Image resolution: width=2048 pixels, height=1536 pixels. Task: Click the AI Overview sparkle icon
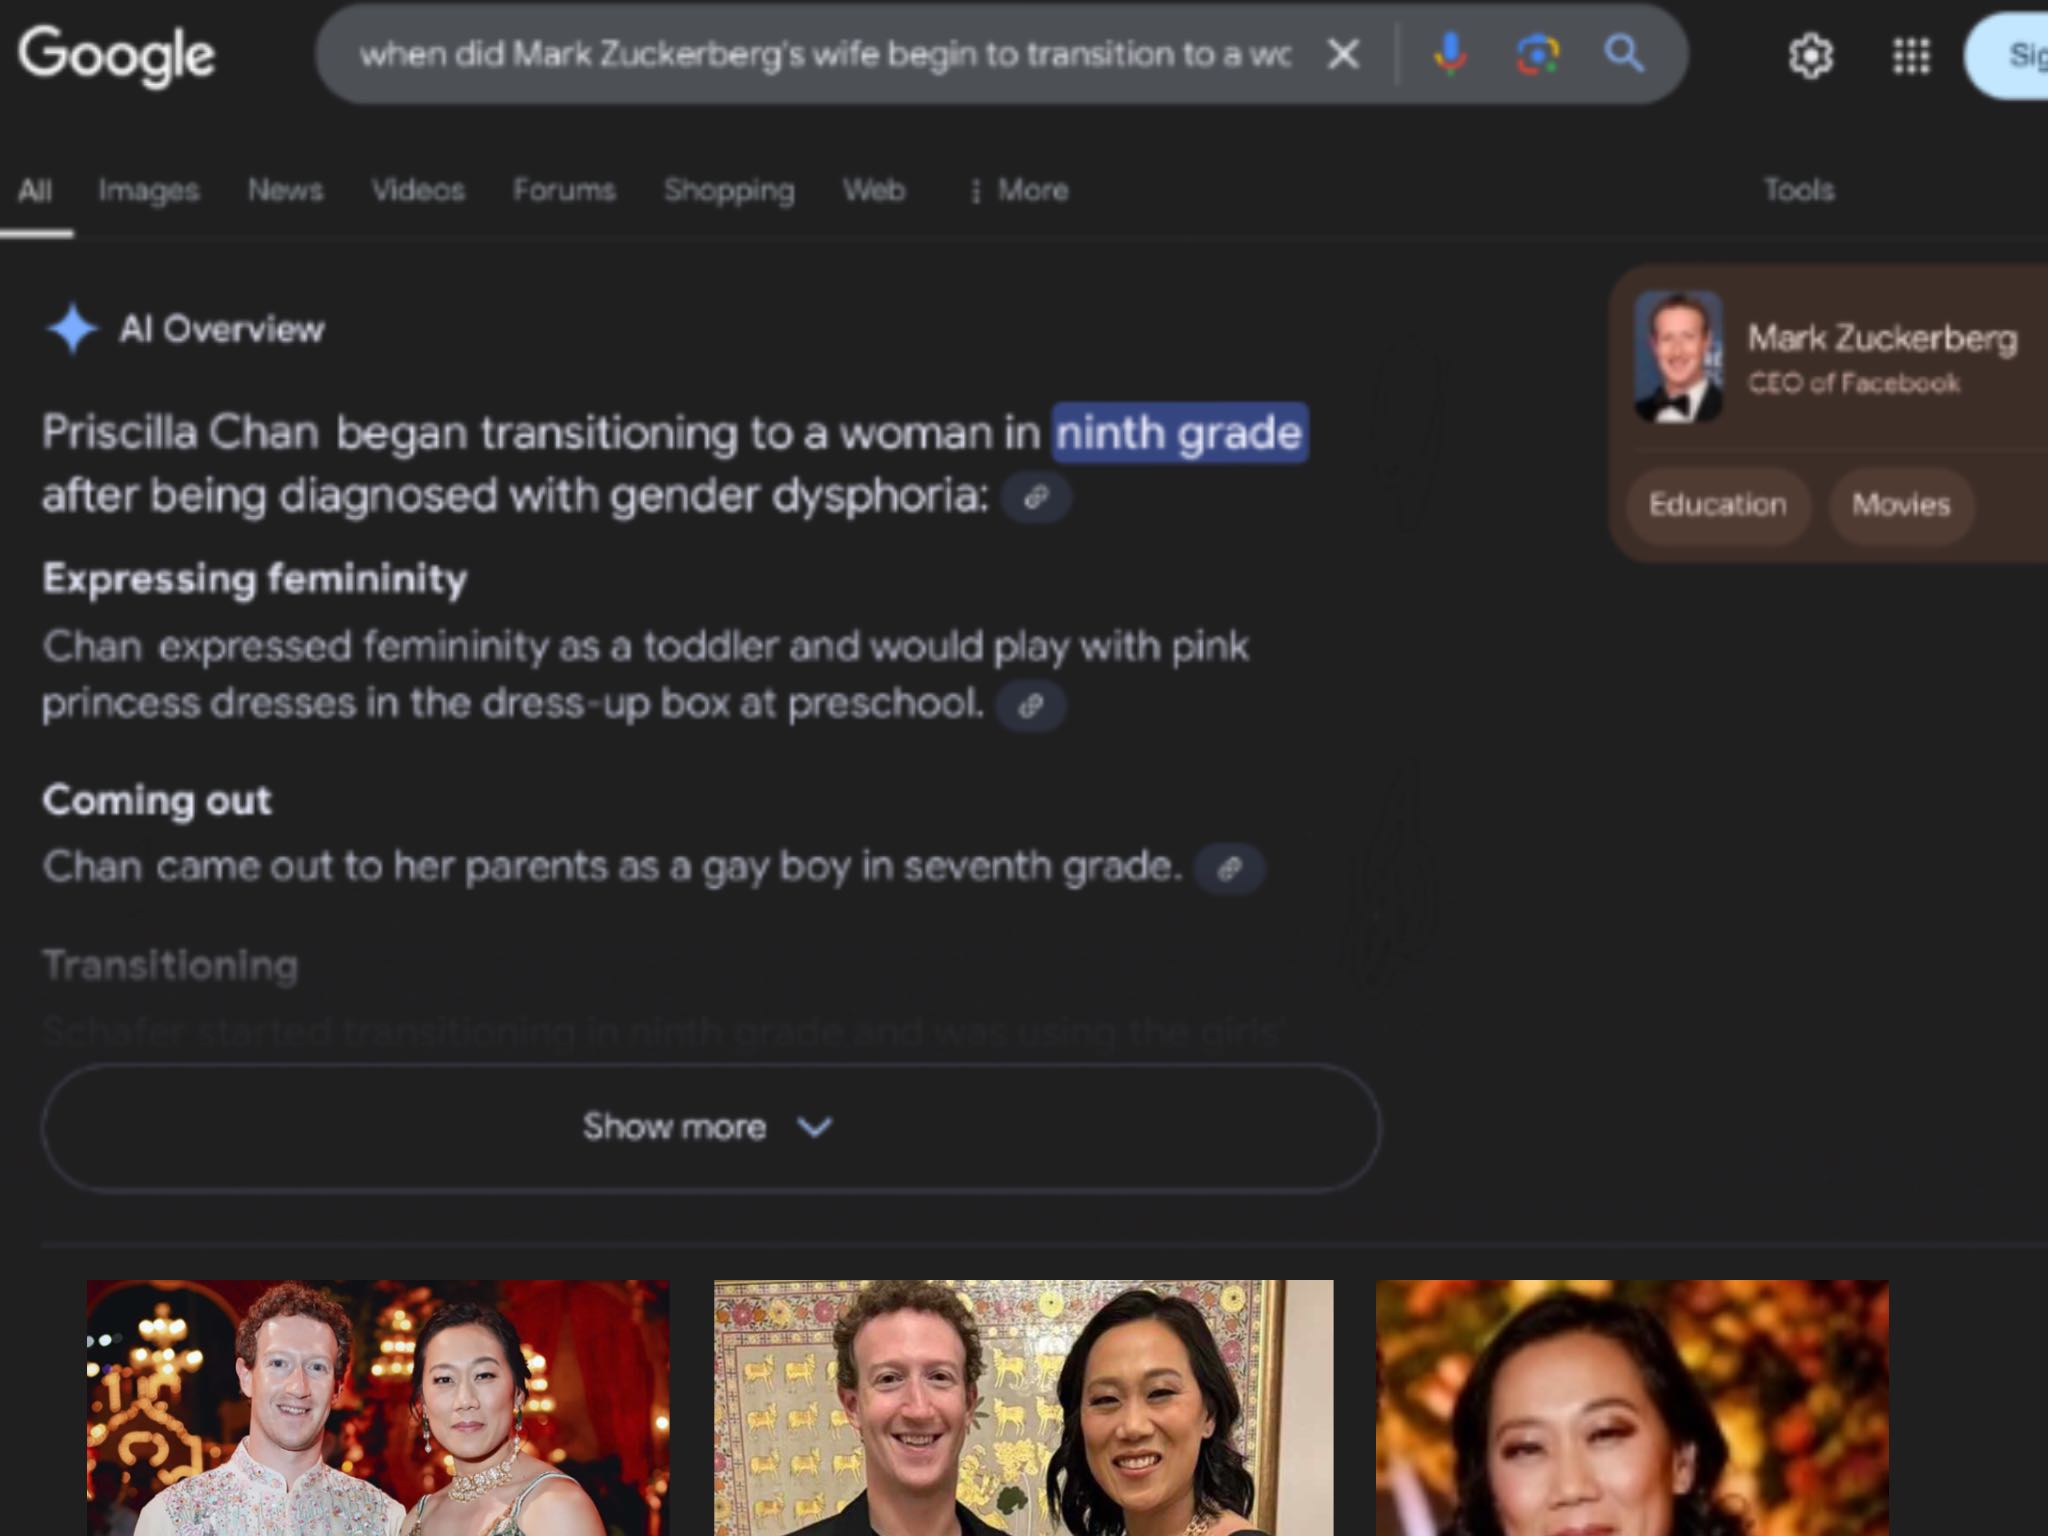tap(72, 329)
